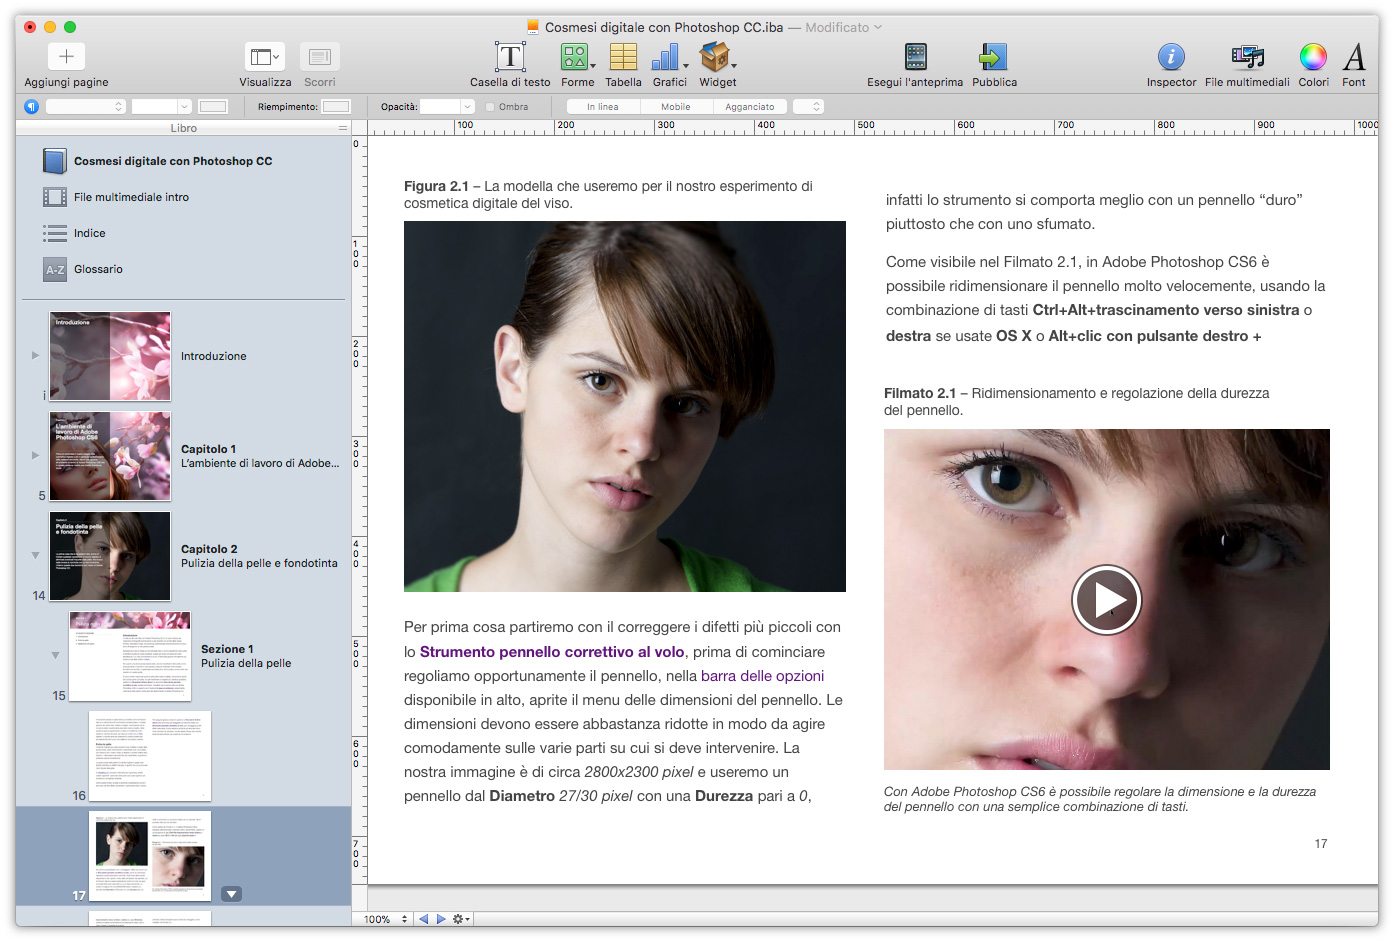
Task: Click the Scorri toolbar icon
Action: click(320, 56)
